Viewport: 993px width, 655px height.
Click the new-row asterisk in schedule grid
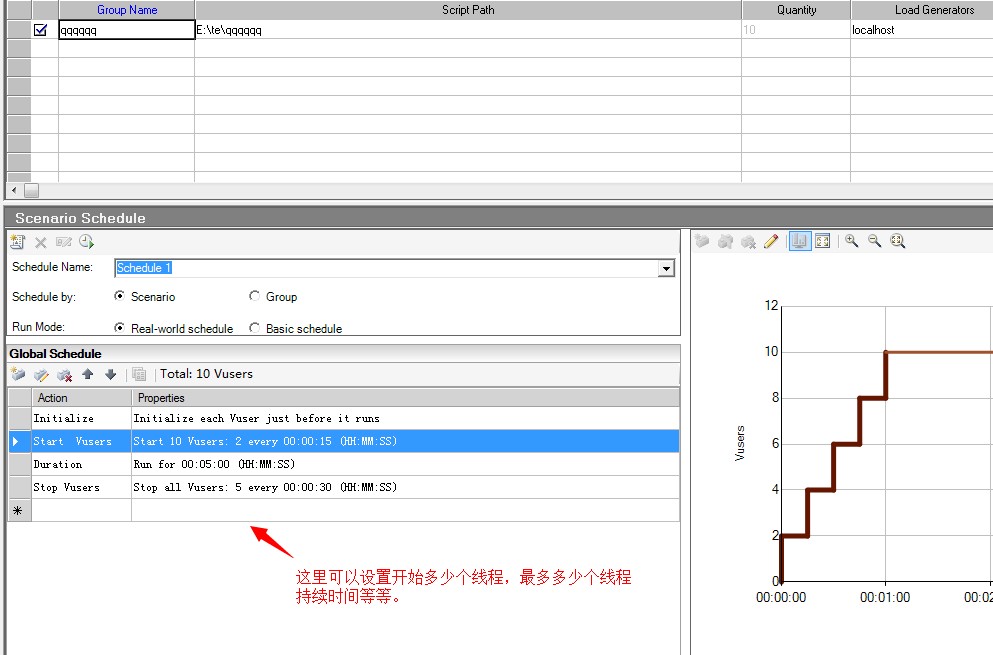(18, 511)
